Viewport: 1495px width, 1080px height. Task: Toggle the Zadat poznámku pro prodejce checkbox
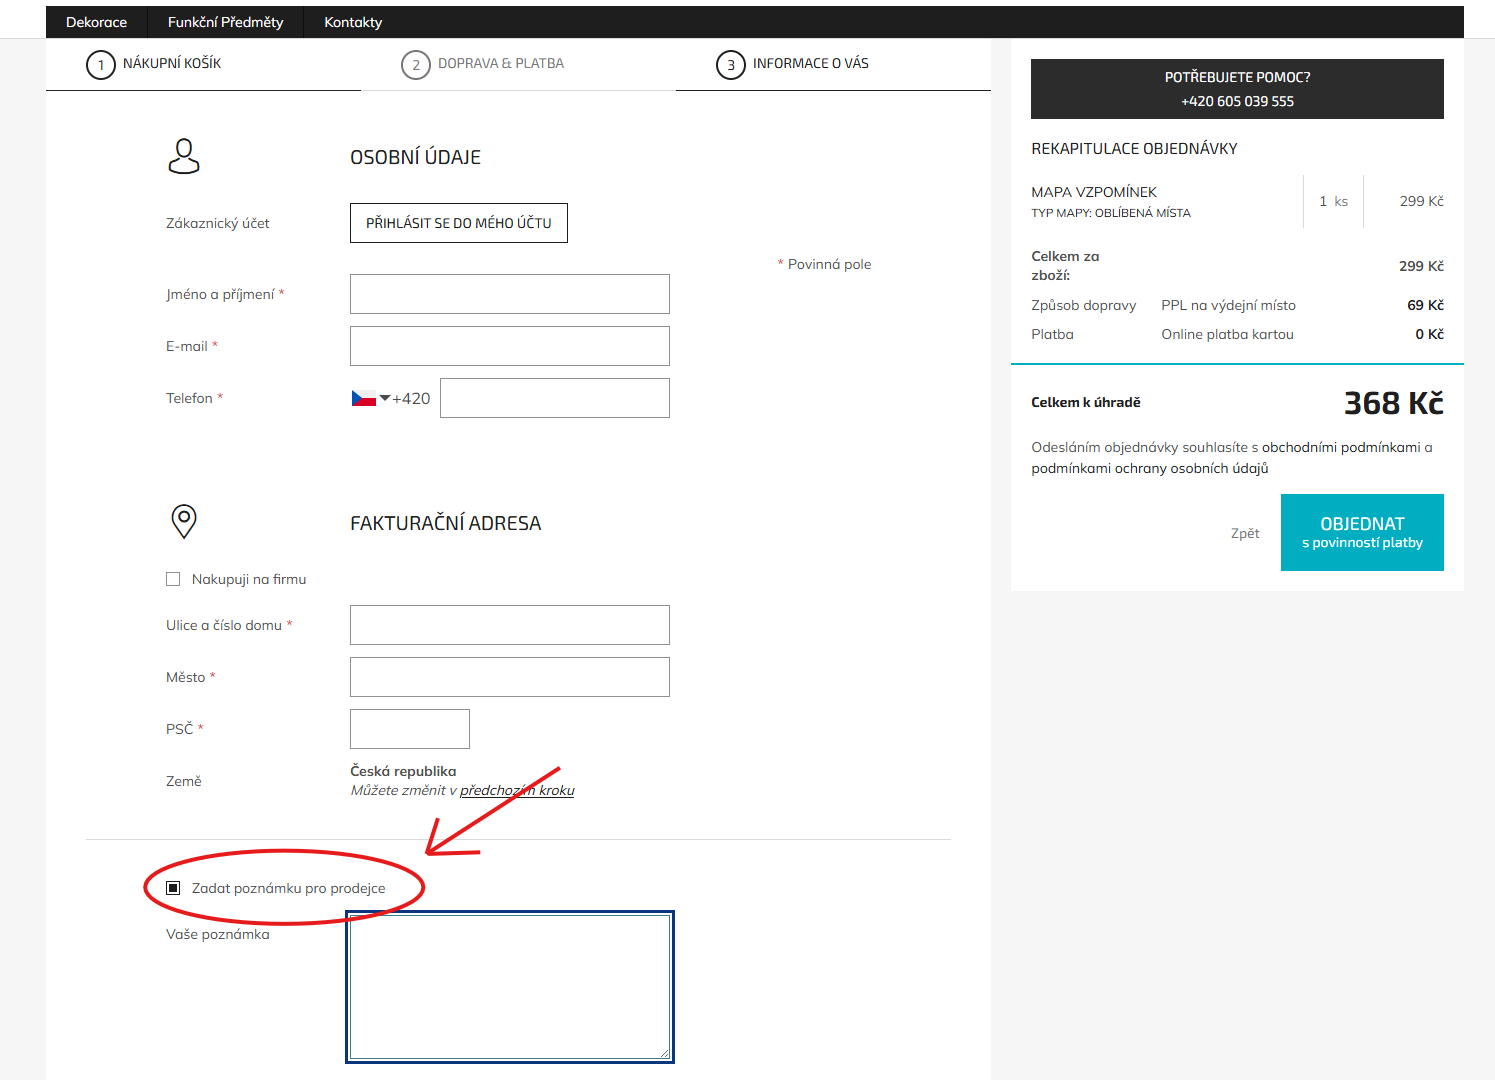(173, 888)
